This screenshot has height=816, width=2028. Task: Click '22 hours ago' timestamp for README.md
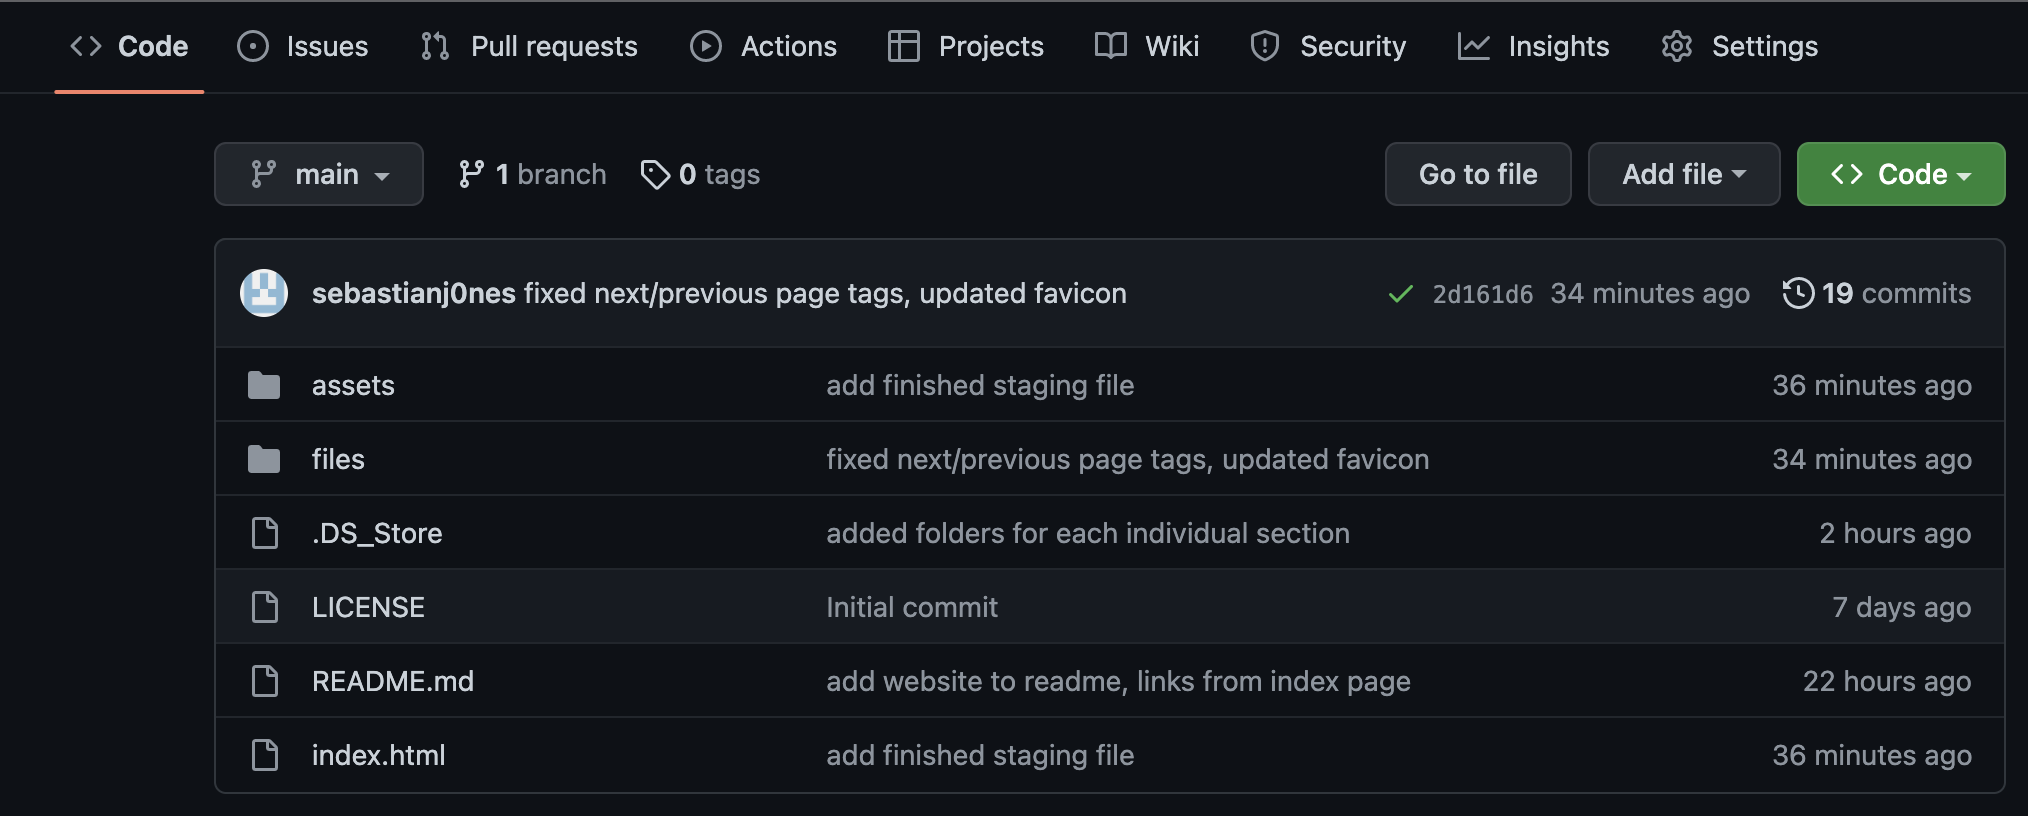tap(1887, 681)
